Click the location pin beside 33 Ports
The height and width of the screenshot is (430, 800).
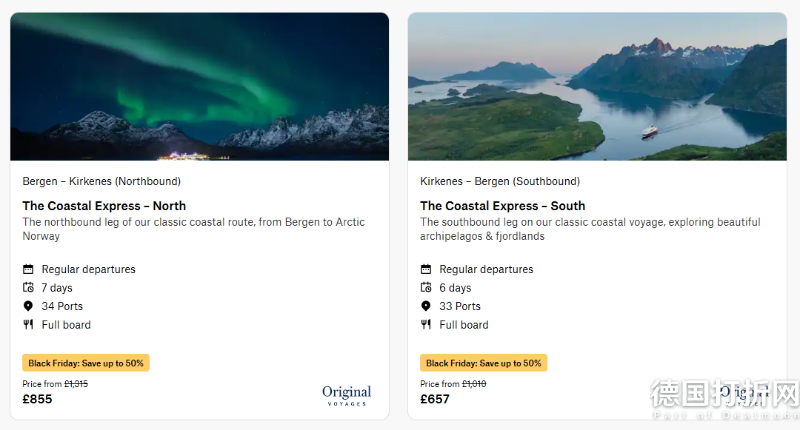(x=426, y=306)
